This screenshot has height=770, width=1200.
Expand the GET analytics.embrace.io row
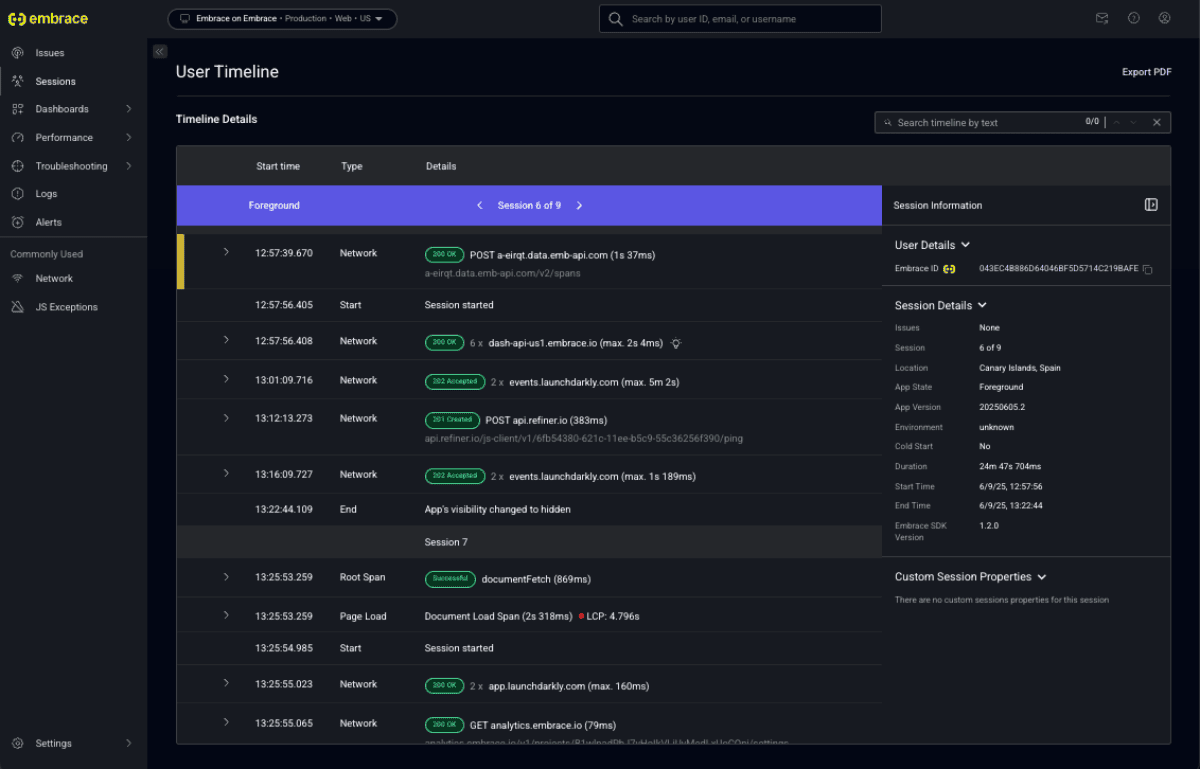(x=226, y=722)
